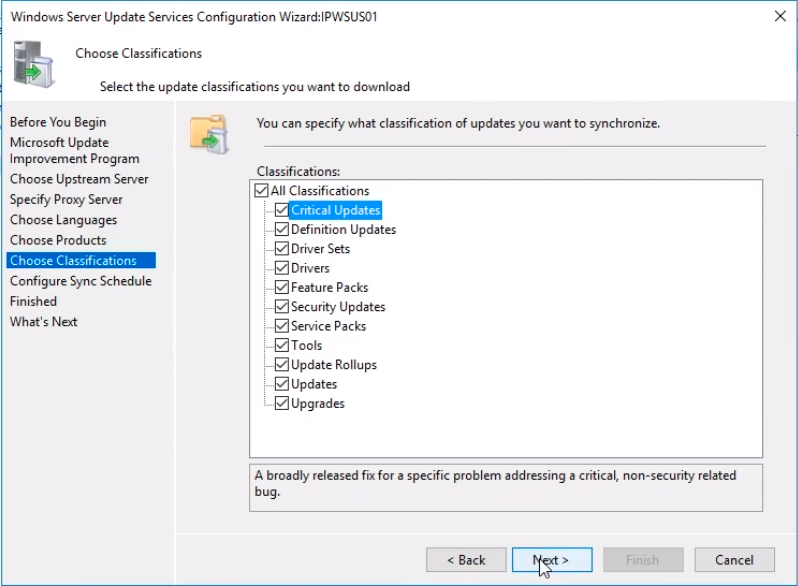This screenshot has height=586, width=798.
Task: Toggle the Update Rollups checkbox
Action: pos(281,365)
